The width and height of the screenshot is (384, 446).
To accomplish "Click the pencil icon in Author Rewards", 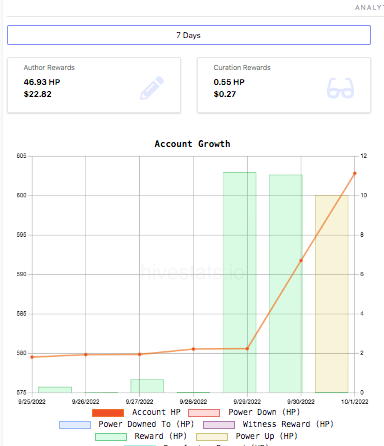I will pyautogui.click(x=152, y=88).
